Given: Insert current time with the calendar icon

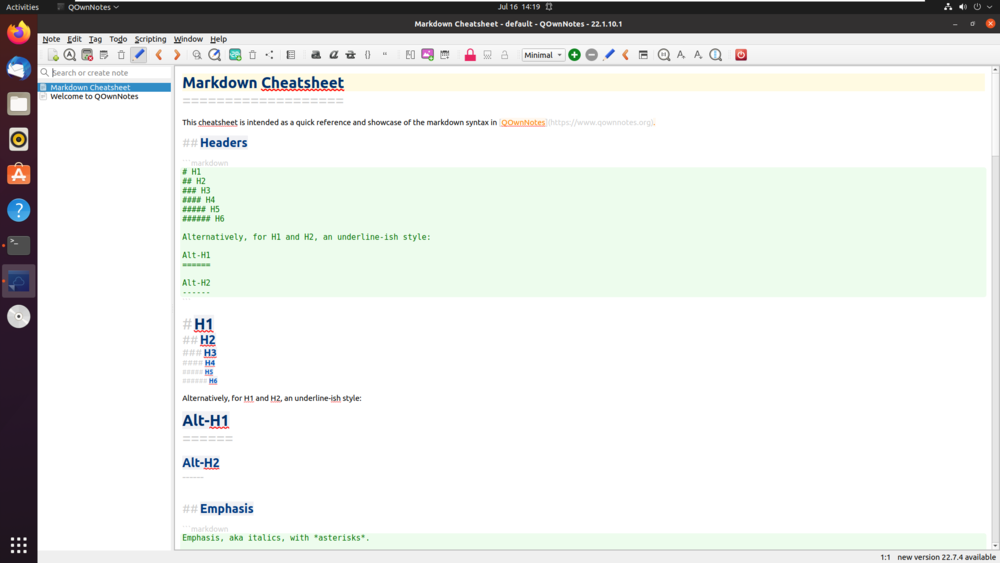Looking at the screenshot, I should pyautogui.click(x=445, y=55).
